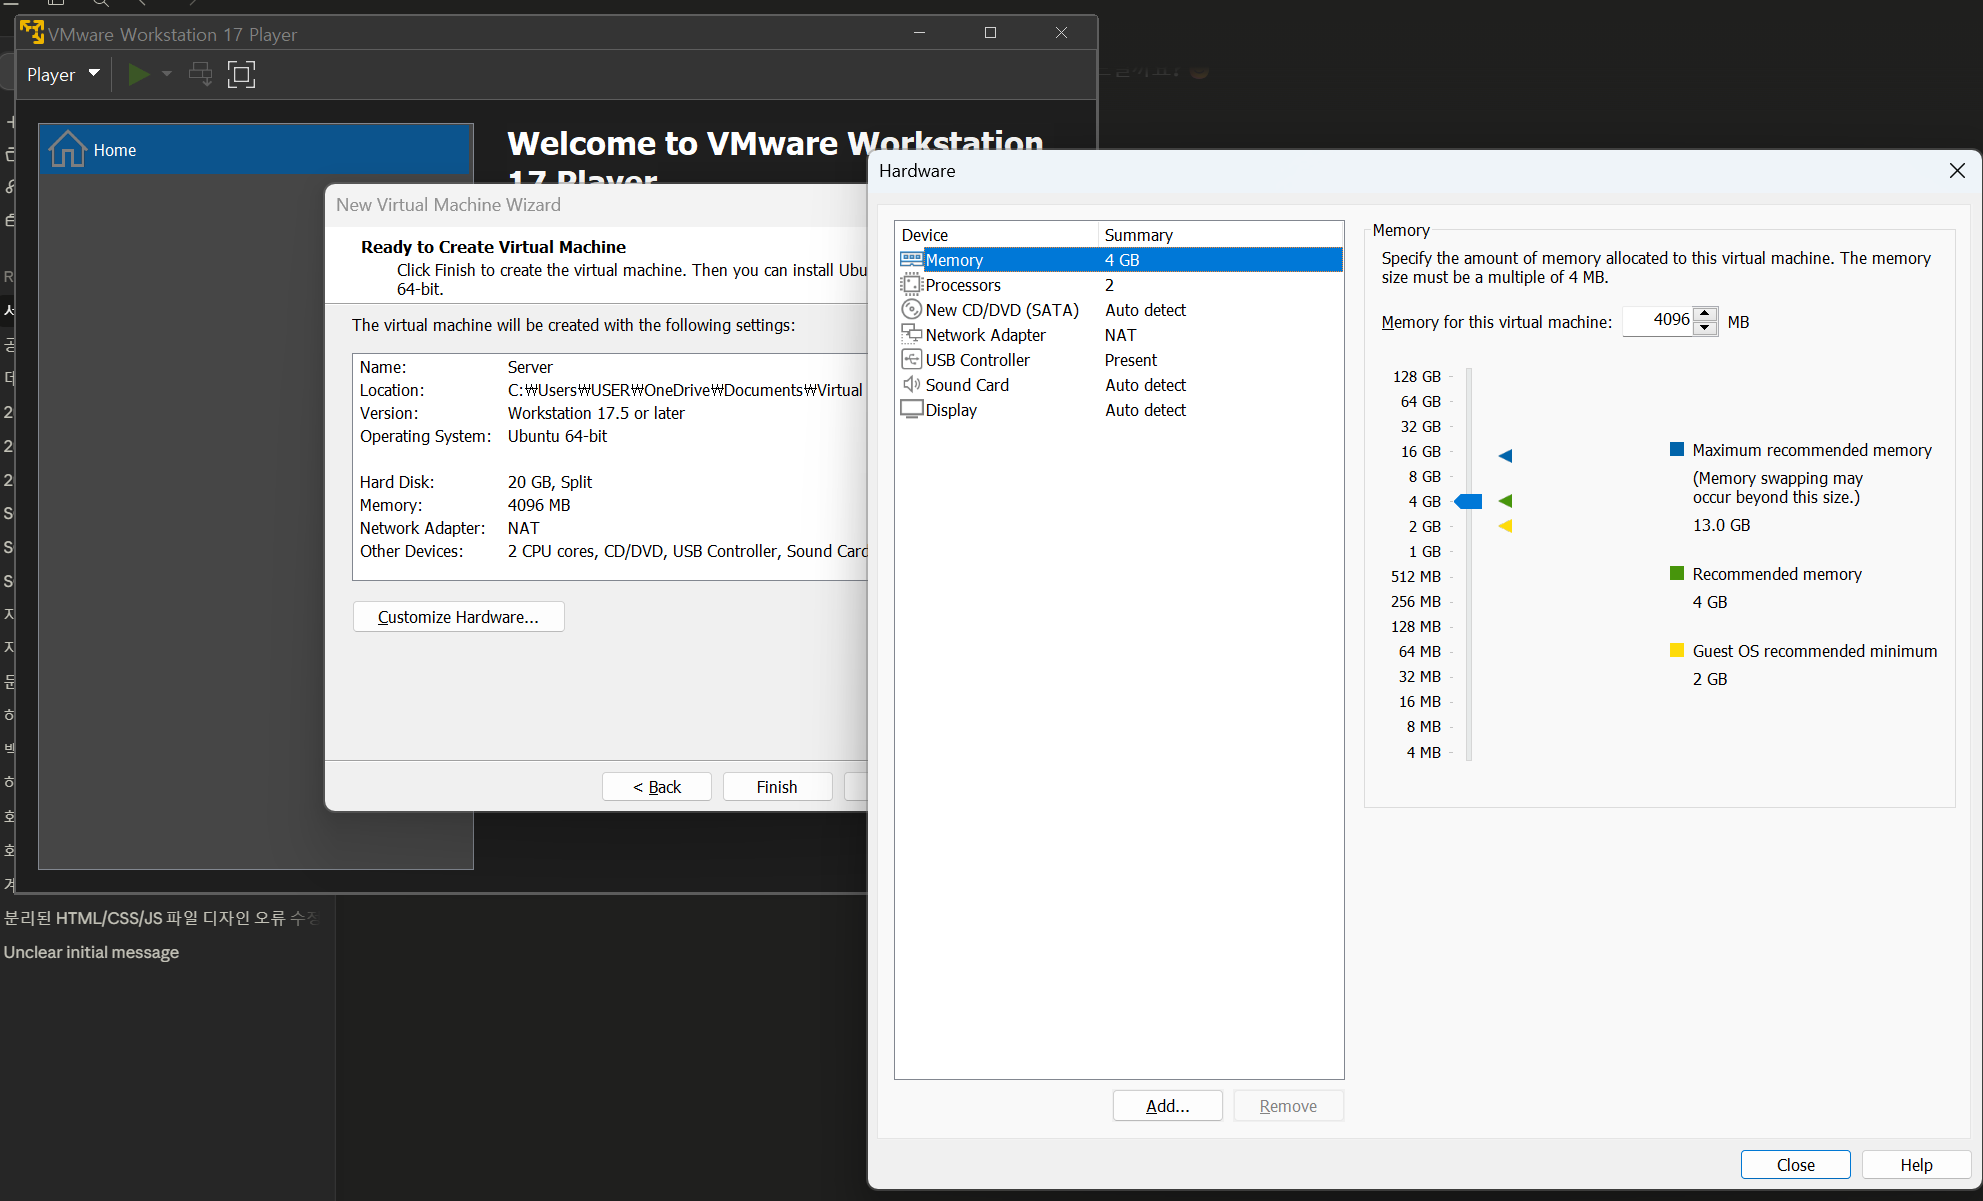Click the Summary column header
The image size is (1983, 1201).
click(1221, 235)
